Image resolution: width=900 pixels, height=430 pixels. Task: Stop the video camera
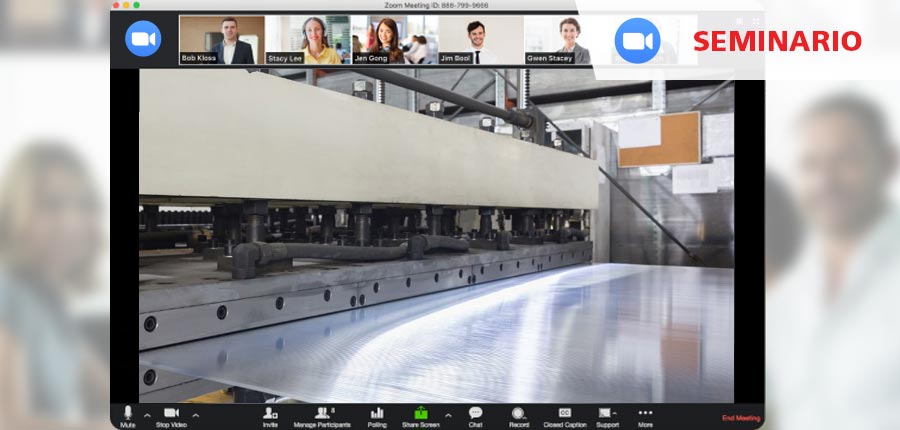171,414
